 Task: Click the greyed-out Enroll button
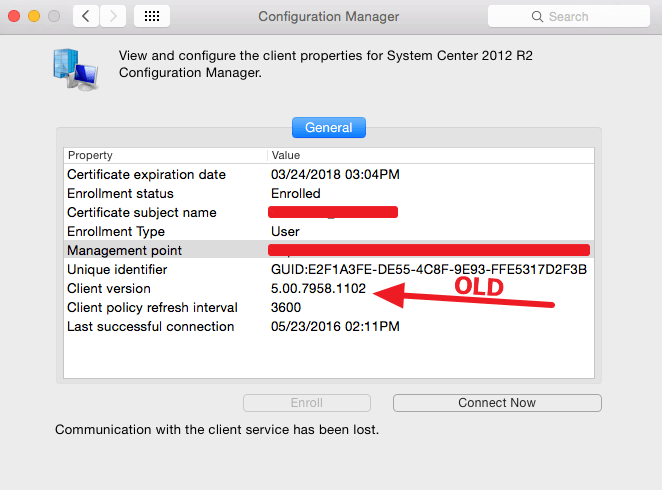pyautogui.click(x=307, y=403)
